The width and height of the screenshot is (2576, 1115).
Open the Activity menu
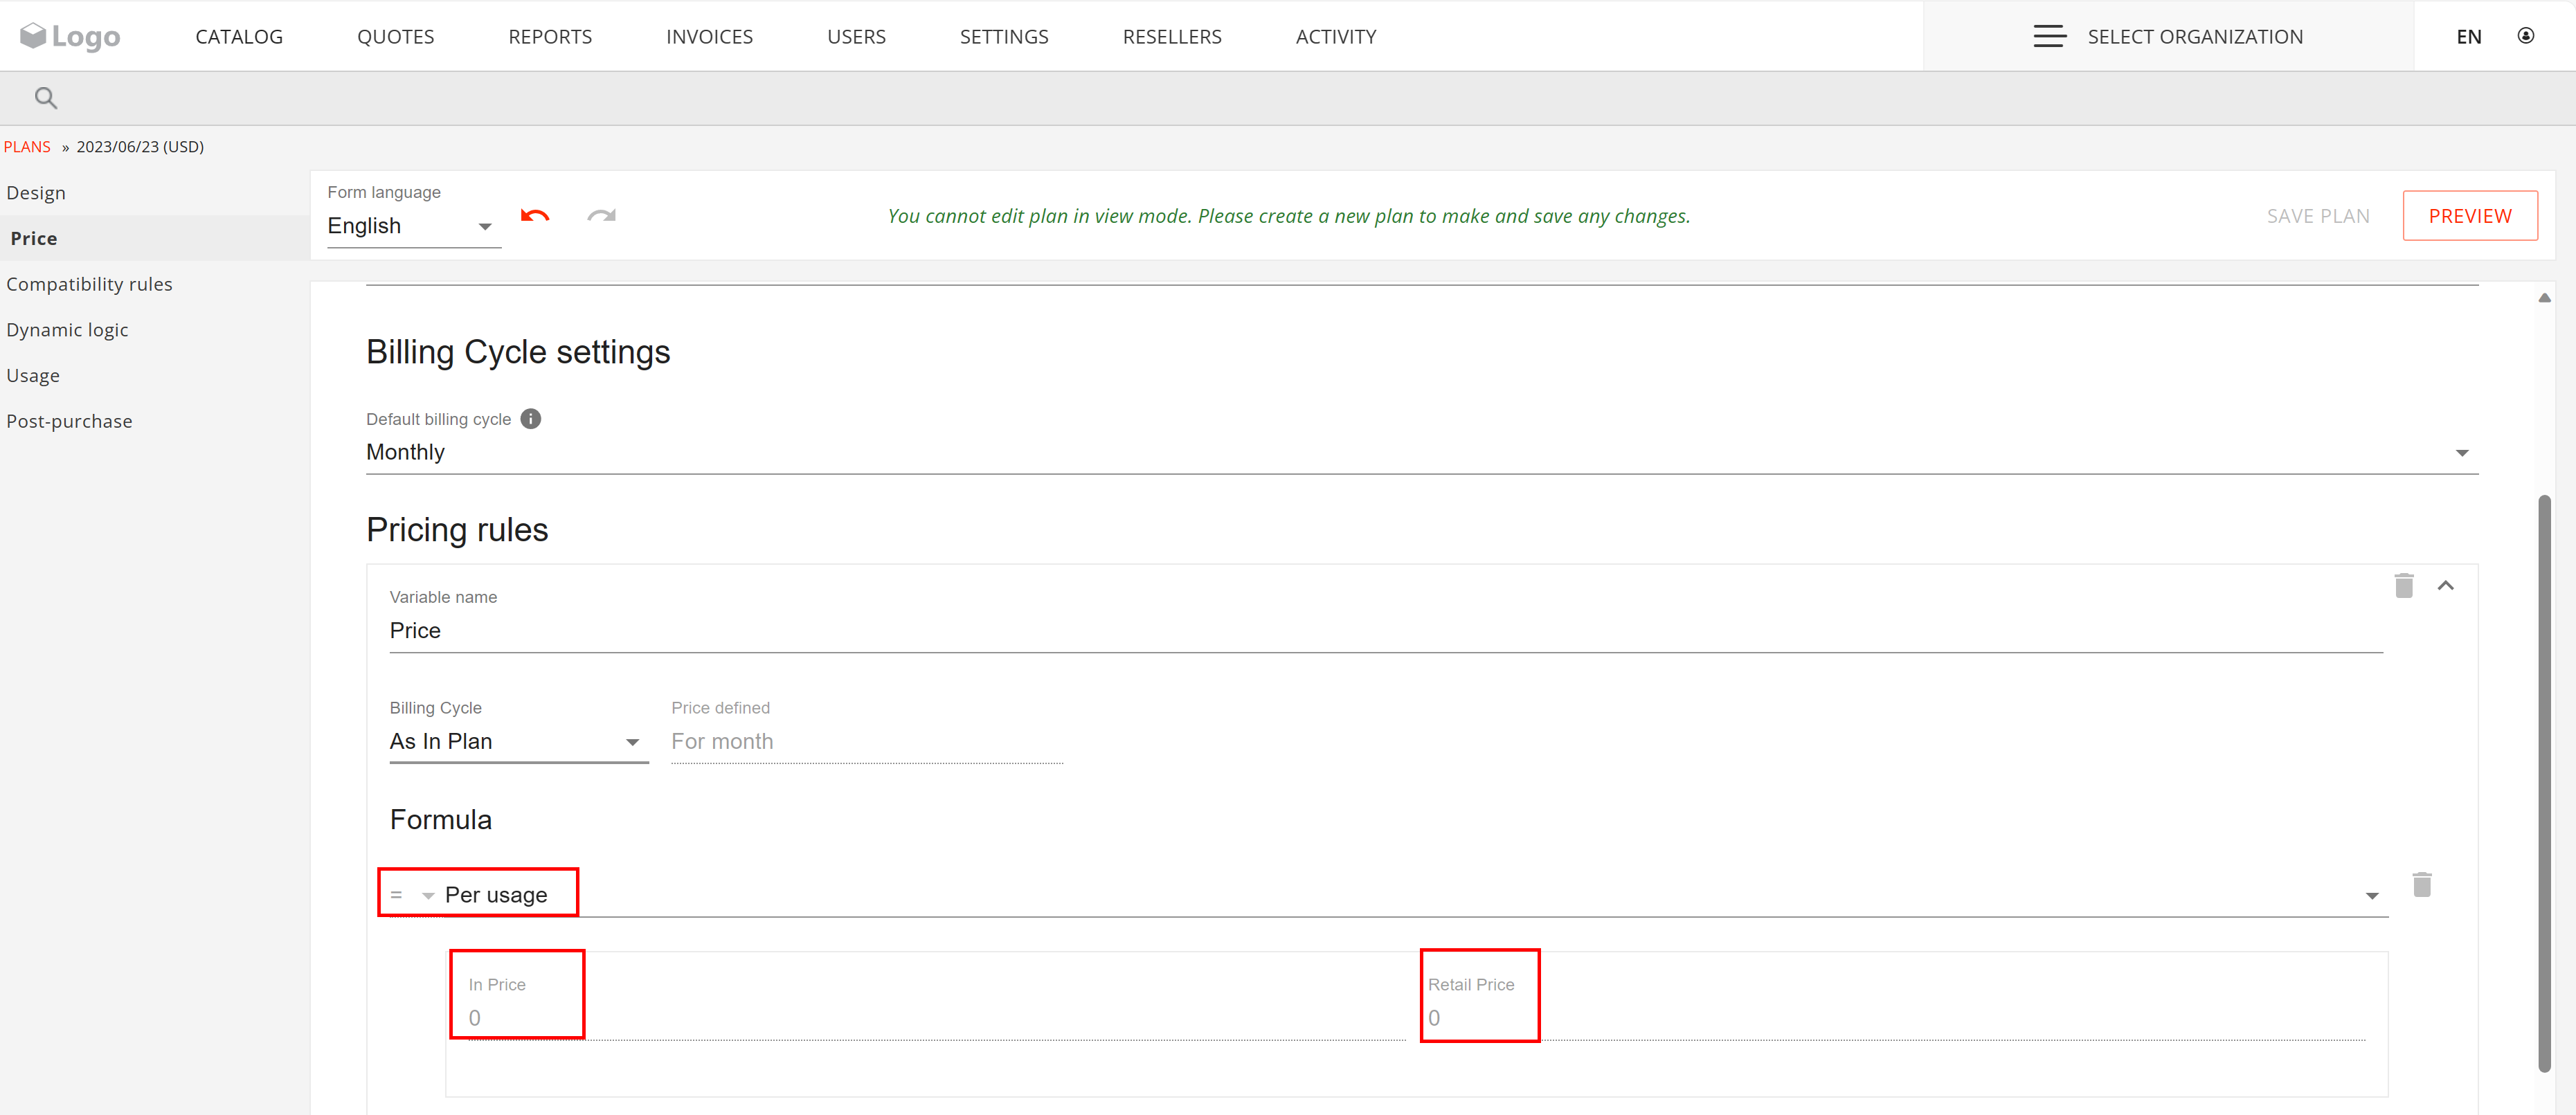pos(1336,36)
